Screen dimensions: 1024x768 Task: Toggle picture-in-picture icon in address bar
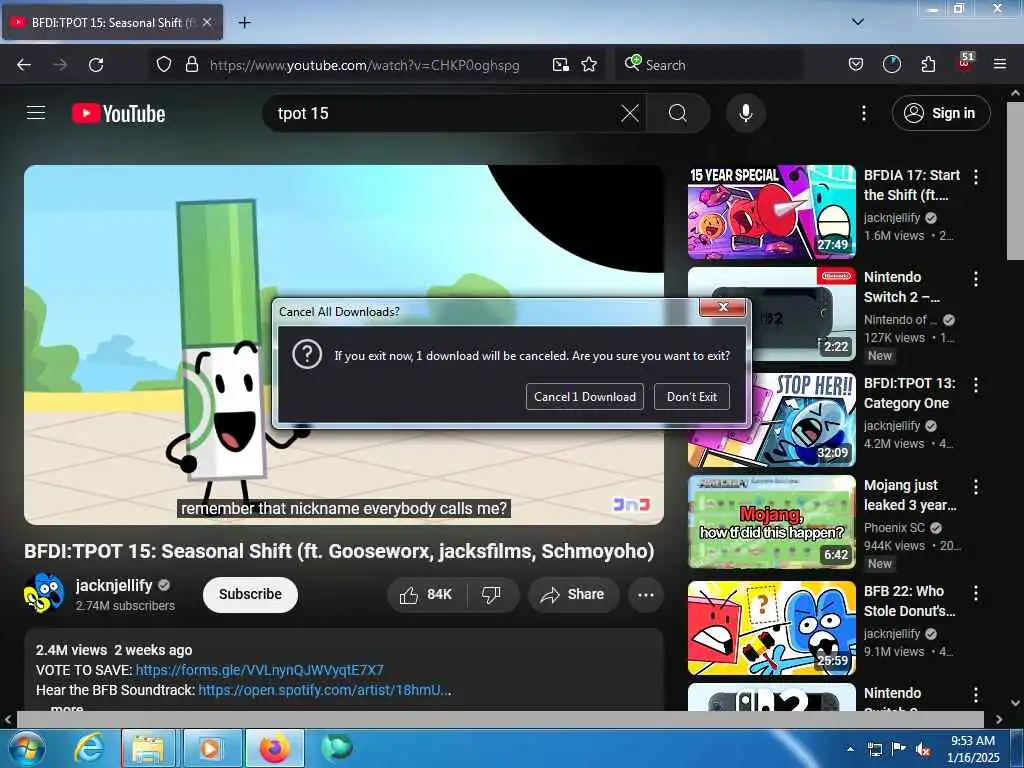(x=560, y=65)
